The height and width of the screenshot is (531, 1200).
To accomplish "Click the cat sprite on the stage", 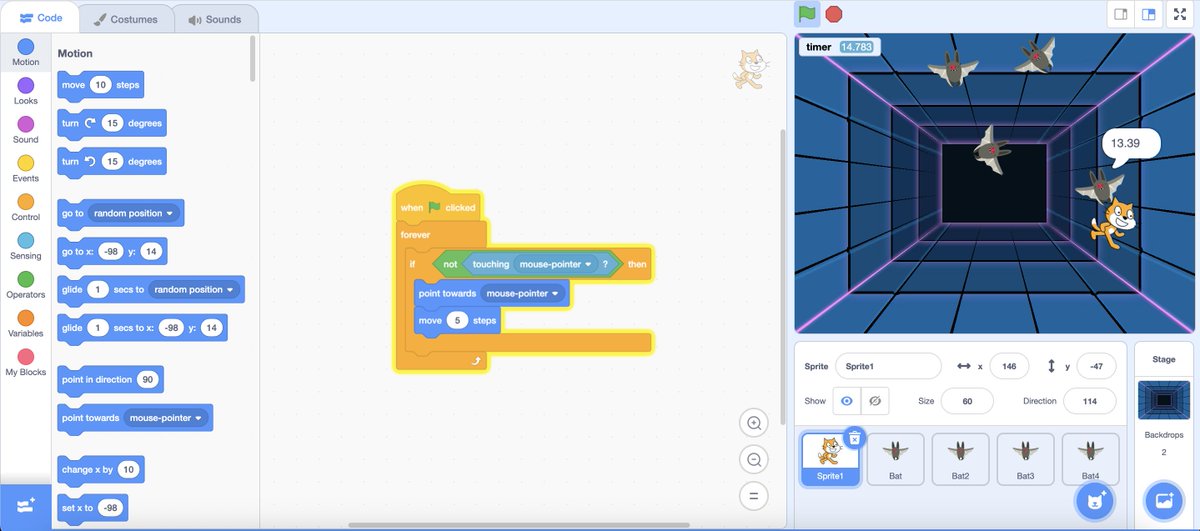I will tap(1114, 222).
